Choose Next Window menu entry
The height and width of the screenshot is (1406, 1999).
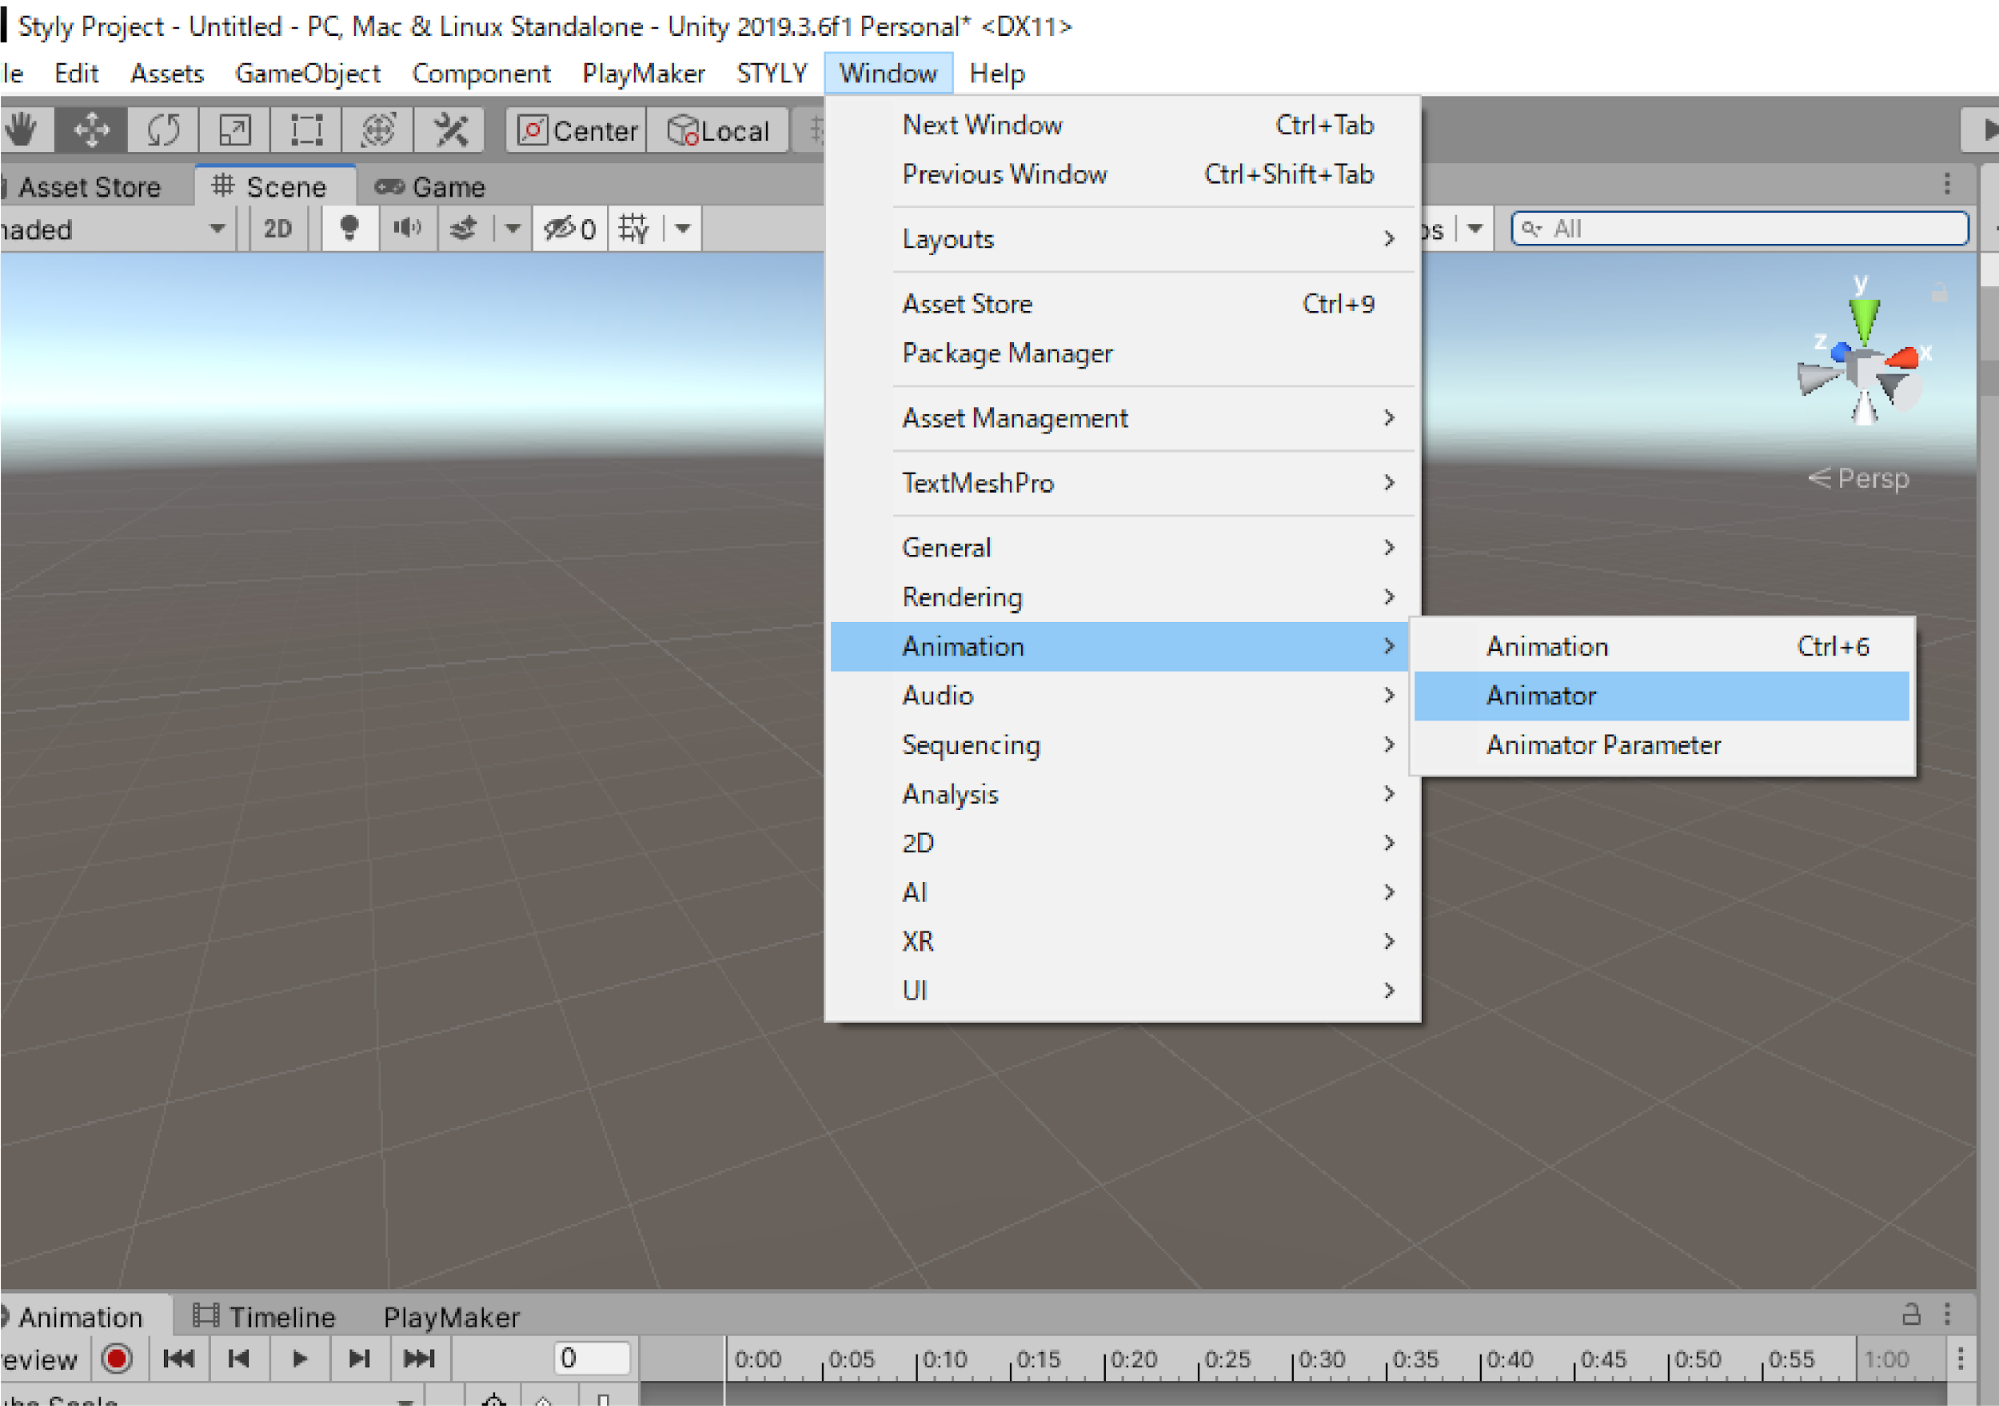click(1123, 125)
